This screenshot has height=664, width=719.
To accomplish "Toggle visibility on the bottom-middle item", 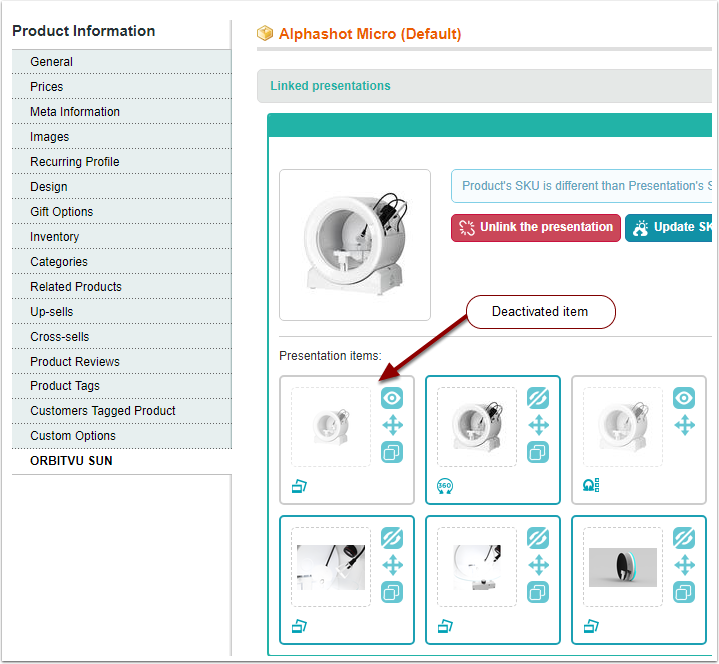I will click(x=538, y=538).
